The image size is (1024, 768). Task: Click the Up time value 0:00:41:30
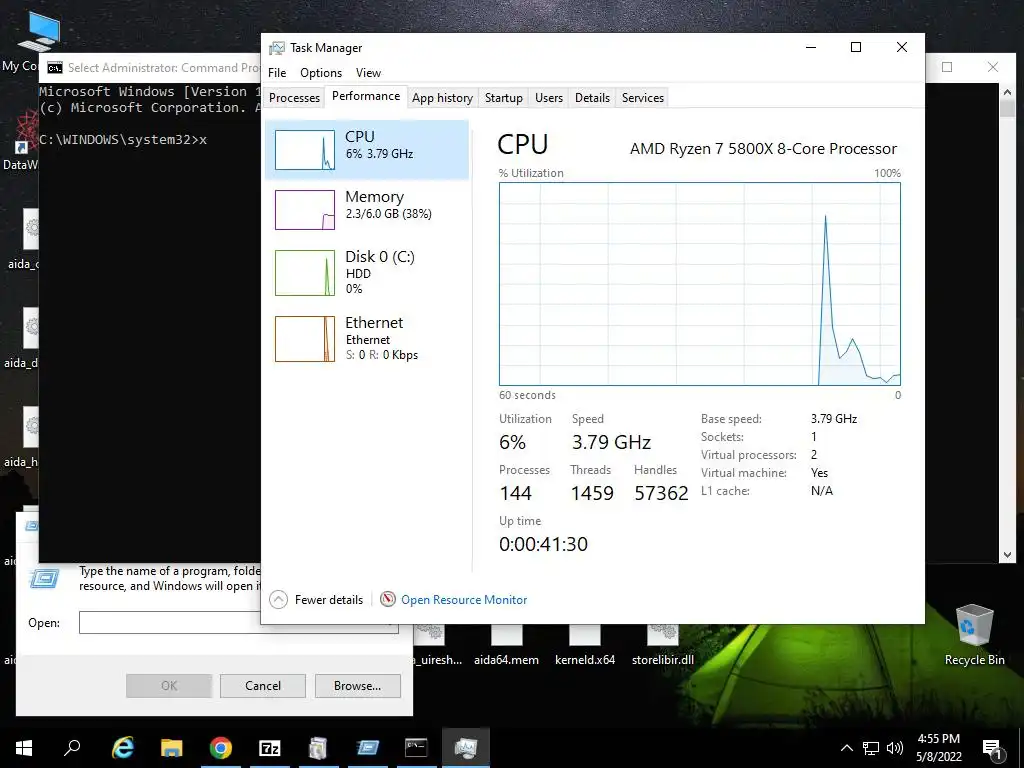(543, 544)
